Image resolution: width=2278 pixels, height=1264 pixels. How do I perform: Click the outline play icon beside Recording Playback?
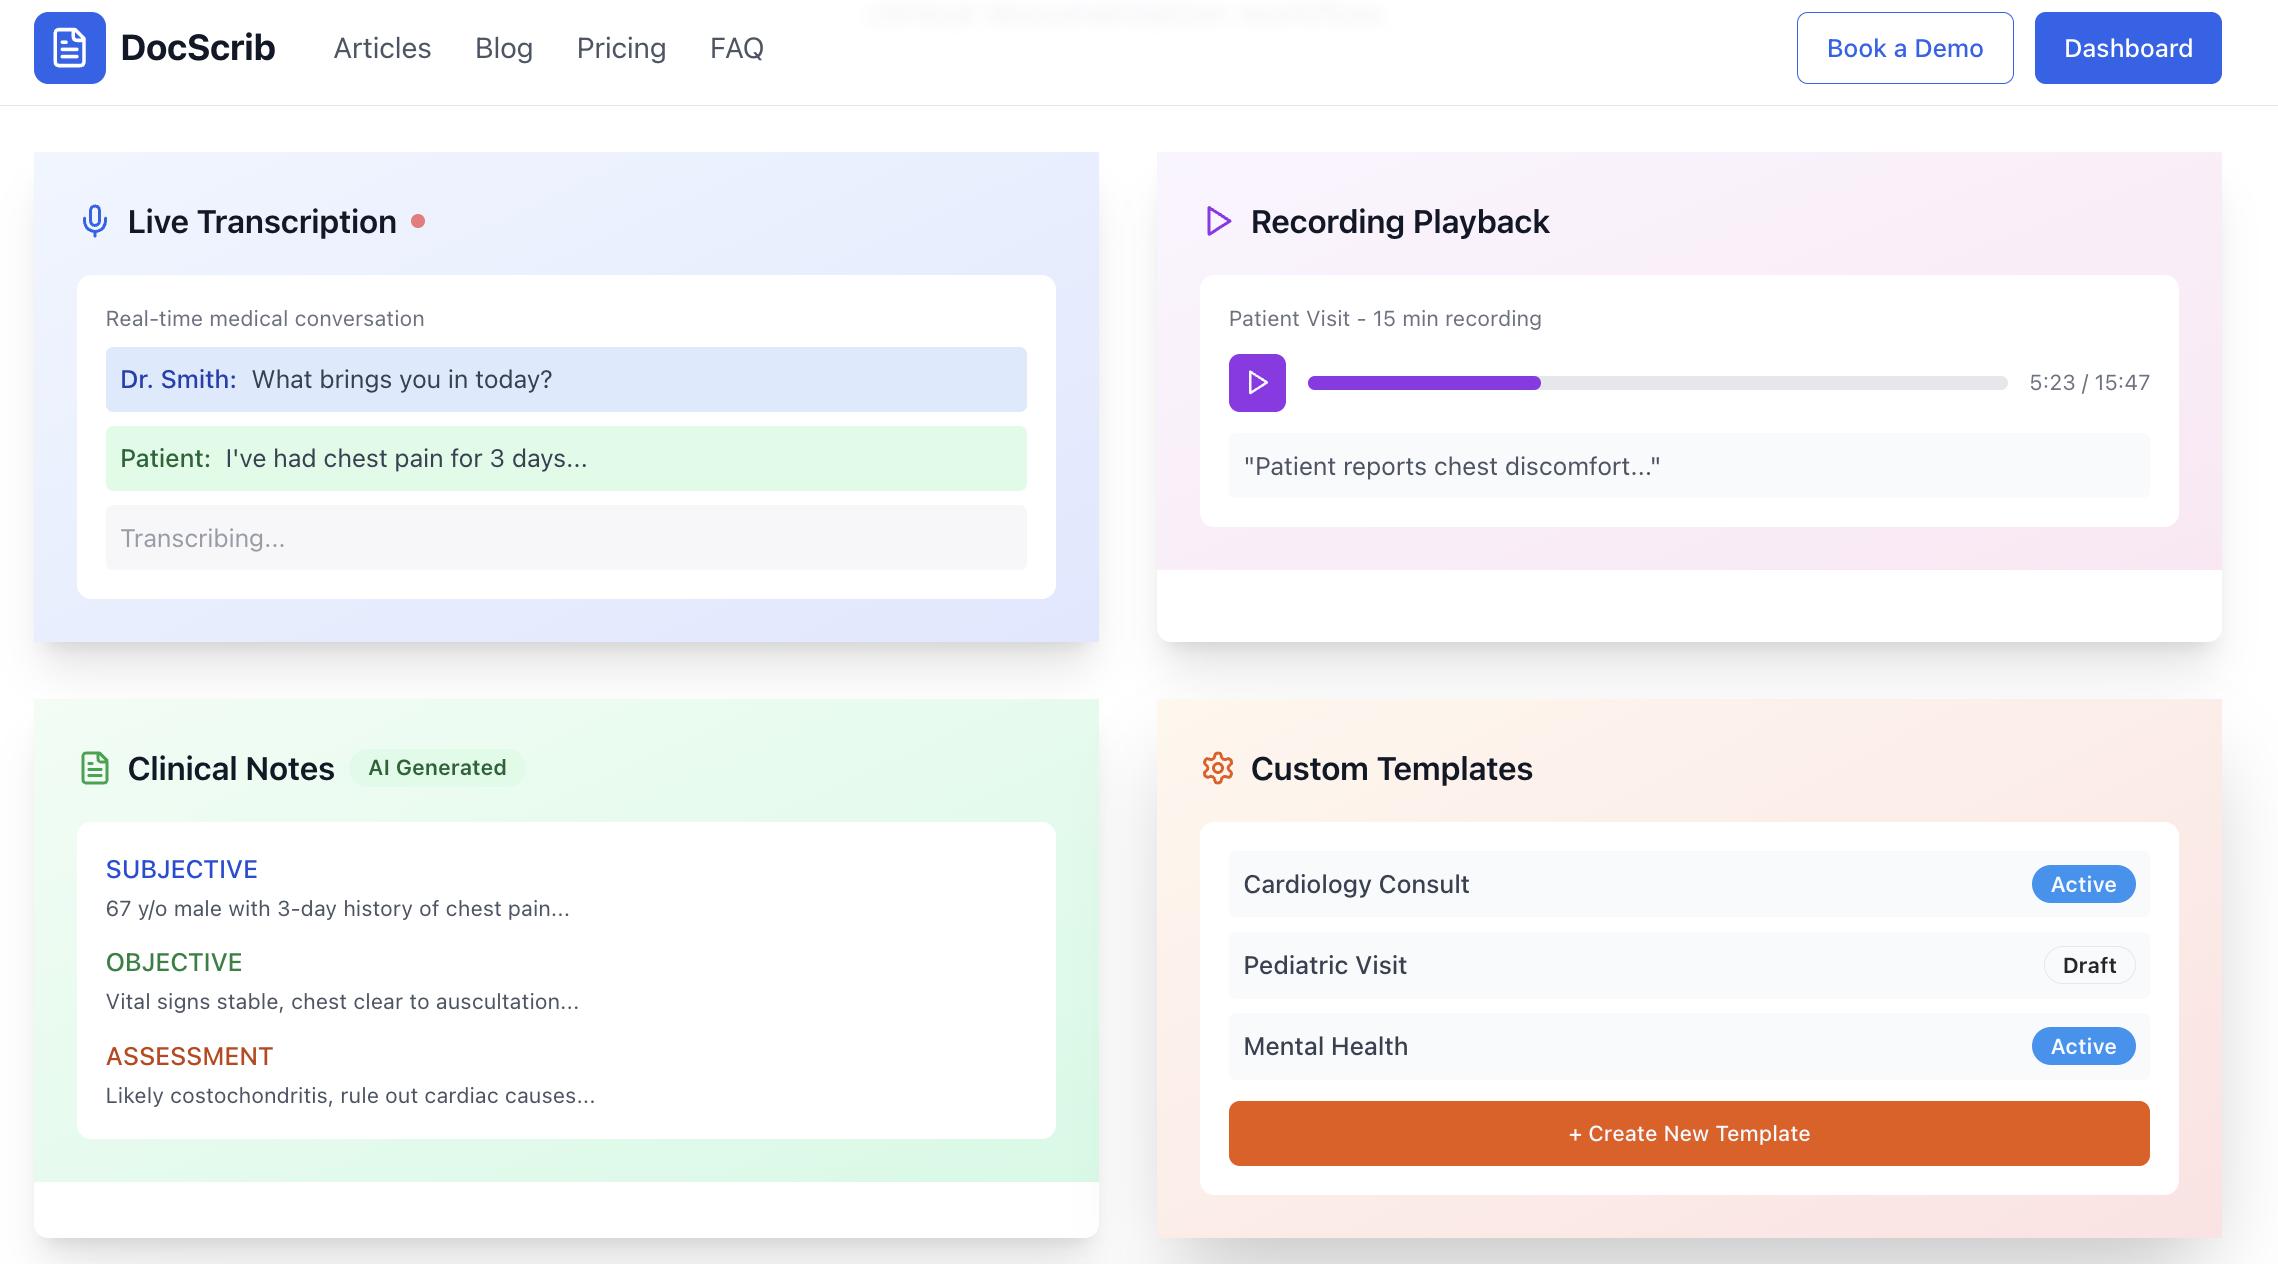1217,221
